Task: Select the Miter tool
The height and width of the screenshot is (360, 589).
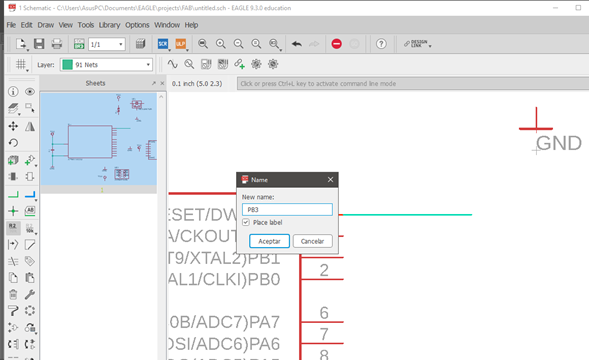Action: [x=30, y=245]
